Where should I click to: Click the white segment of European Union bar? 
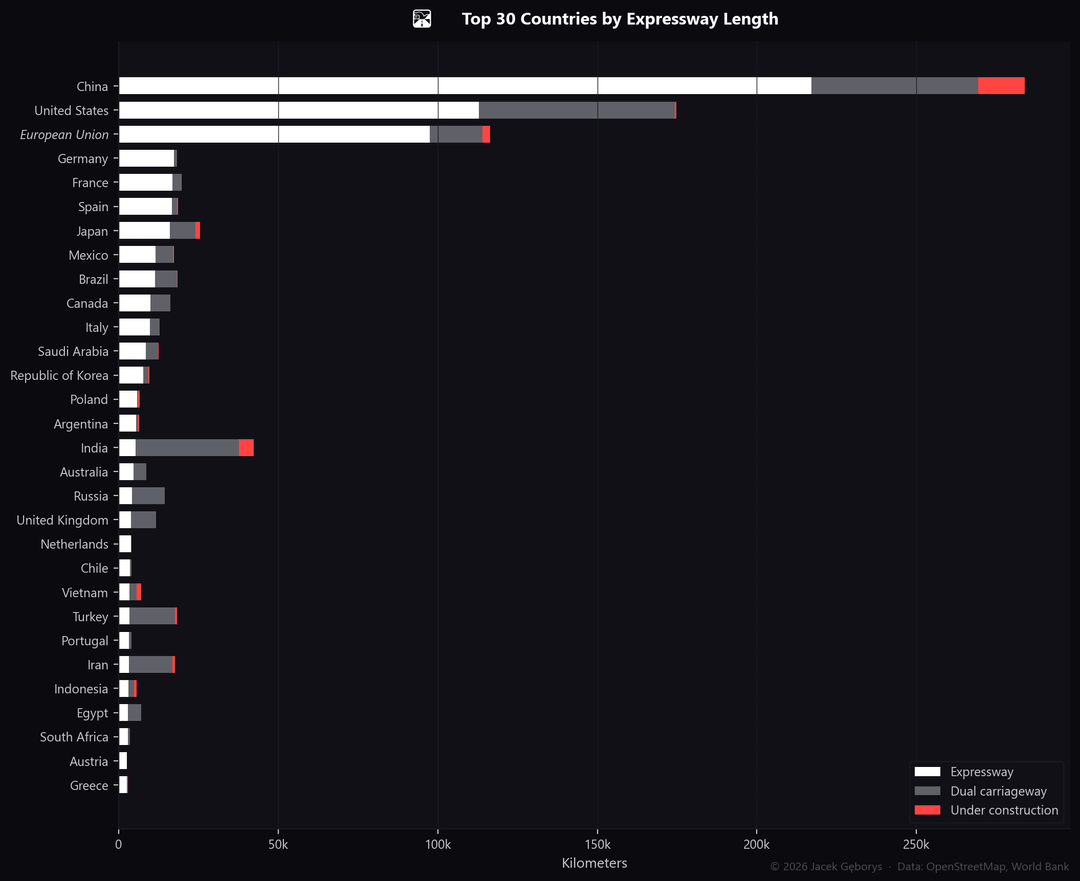(x=273, y=134)
